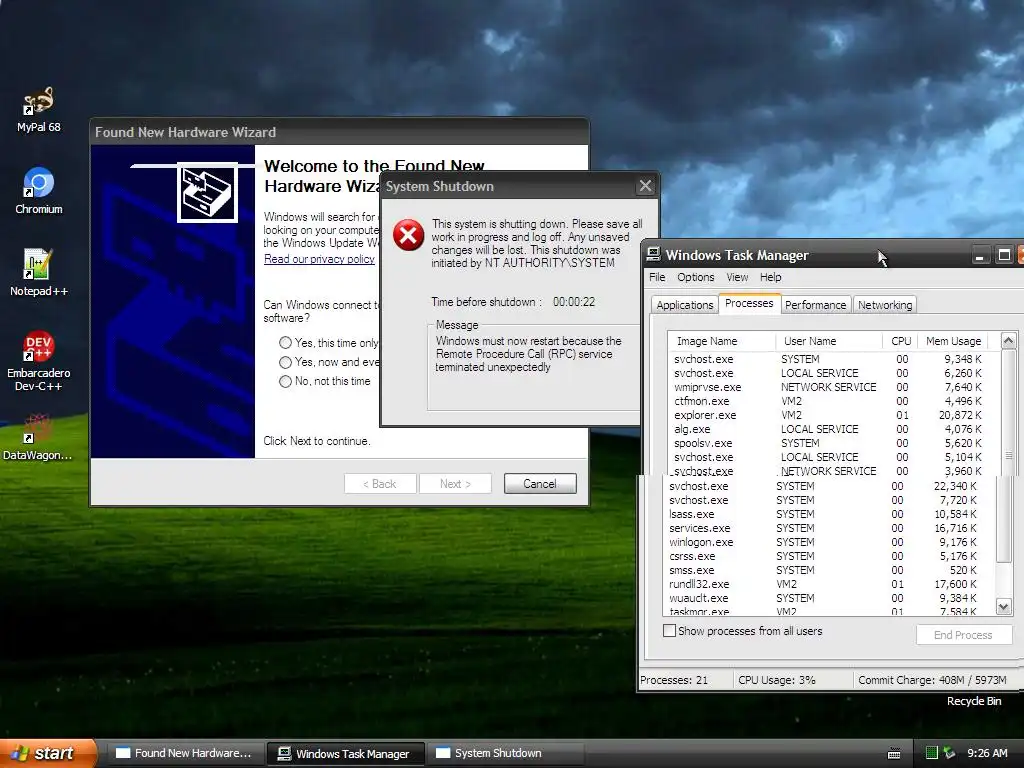Viewport: 1024px width, 768px height.
Task: Open Embarcadero Dev-C++ desktop icon
Action: [x=39, y=360]
